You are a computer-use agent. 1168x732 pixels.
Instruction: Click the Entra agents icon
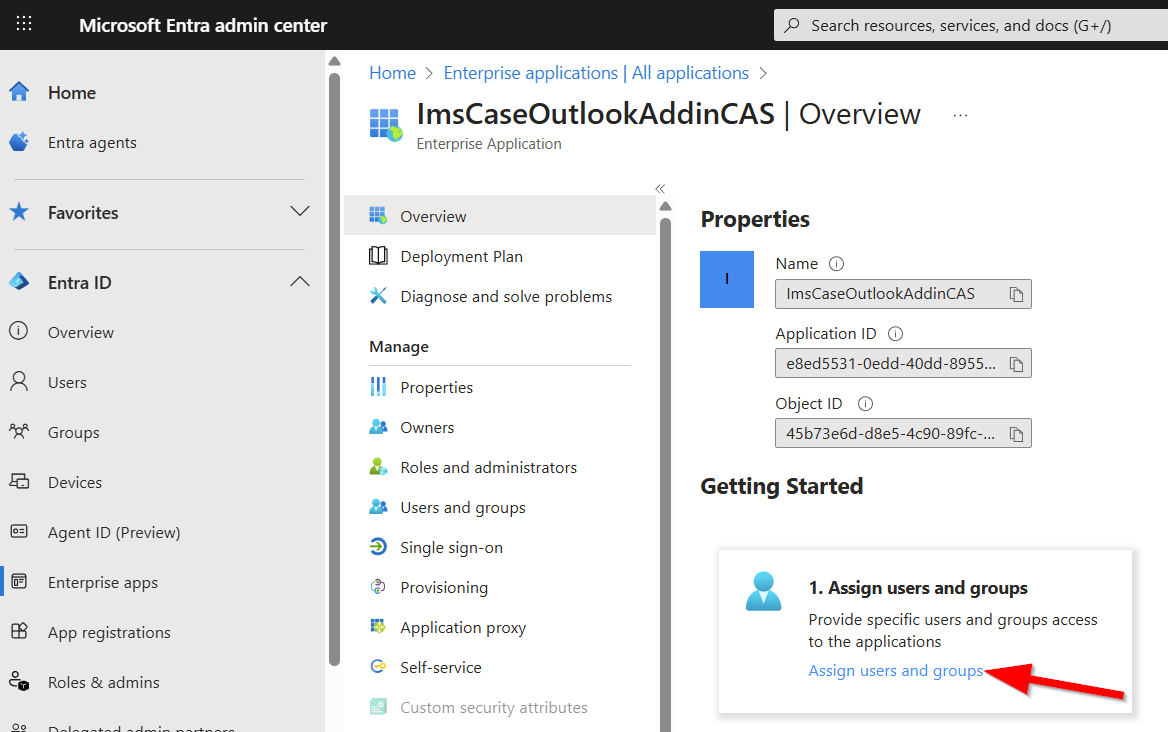(x=19, y=141)
